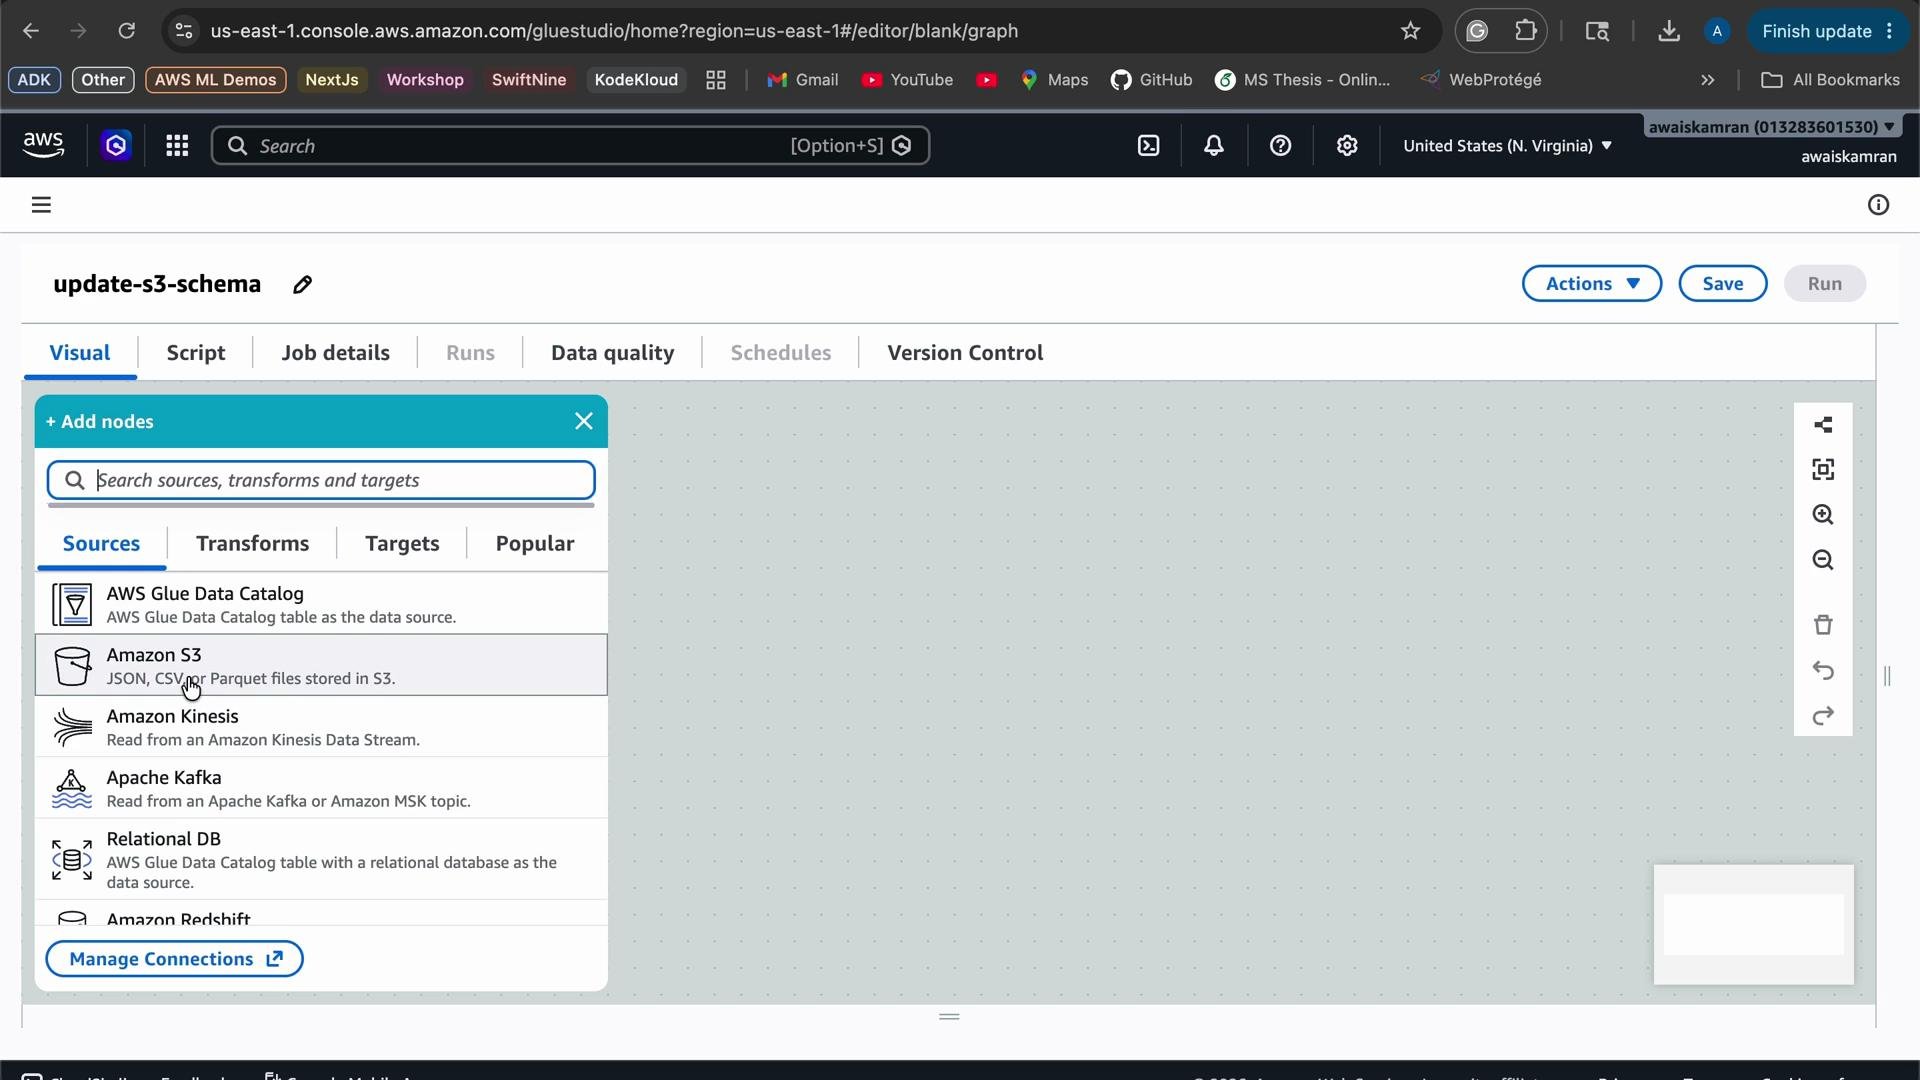Image resolution: width=1920 pixels, height=1080 pixels.
Task: Open All Bookmarks folder
Action: point(1830,80)
